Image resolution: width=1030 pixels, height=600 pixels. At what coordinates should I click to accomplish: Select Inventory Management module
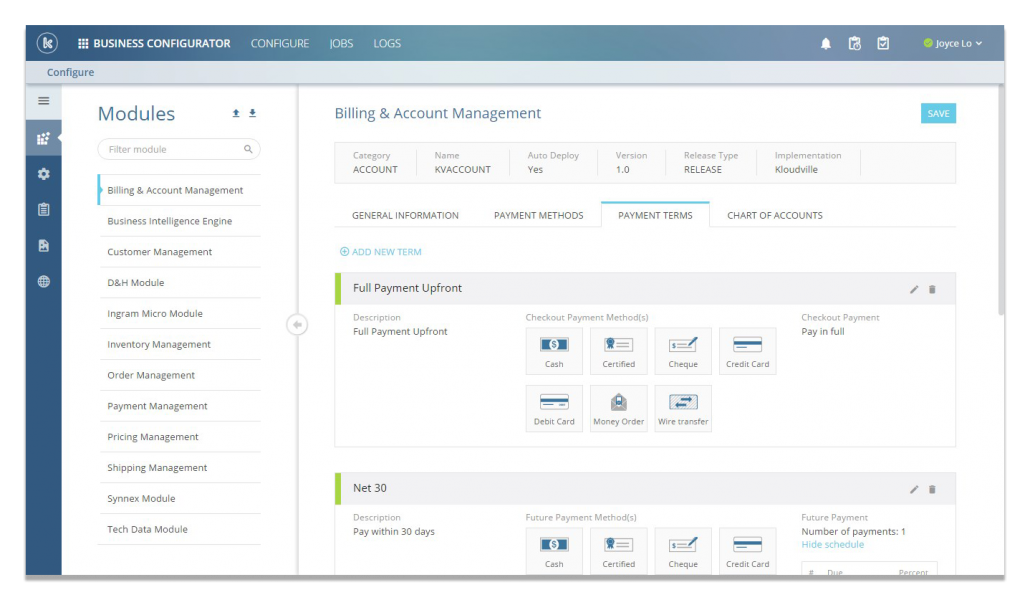tap(179, 344)
